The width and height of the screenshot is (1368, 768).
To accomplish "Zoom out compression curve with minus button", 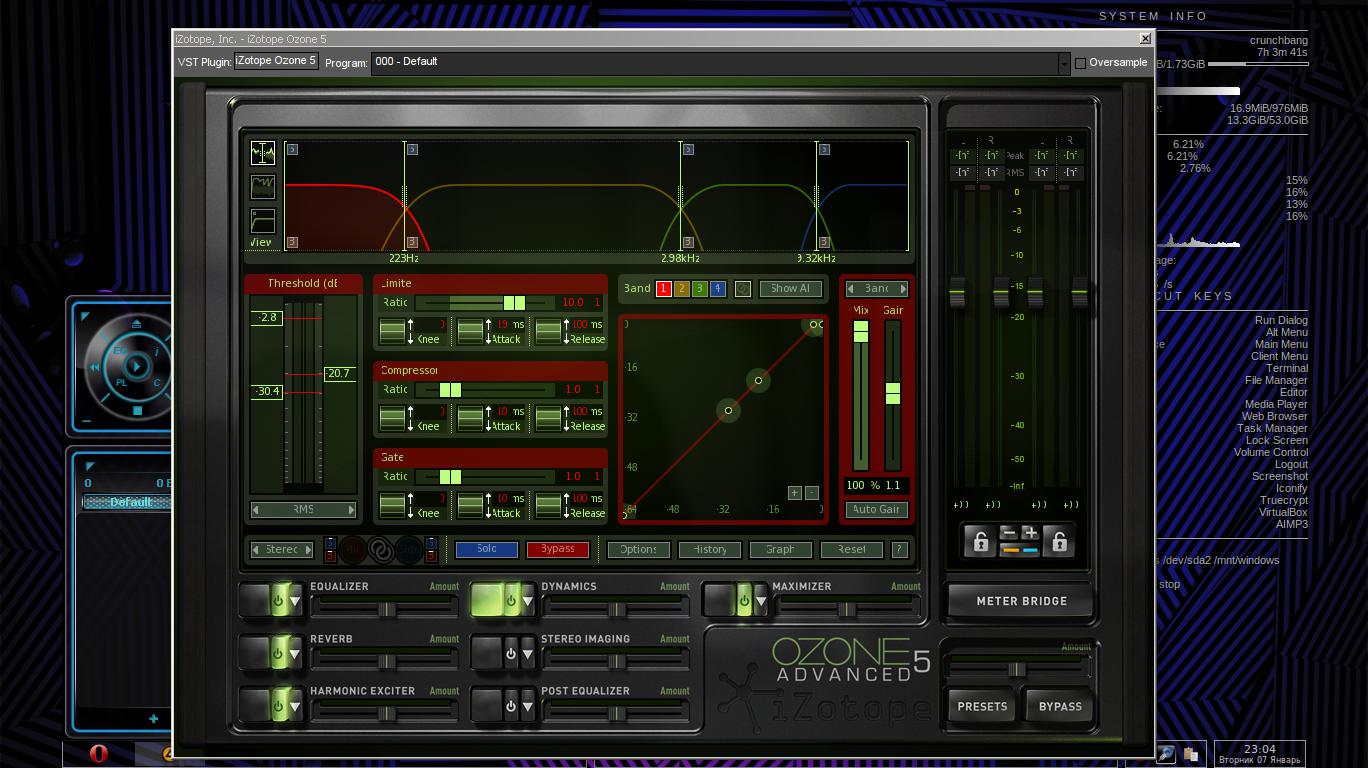I will coord(812,493).
